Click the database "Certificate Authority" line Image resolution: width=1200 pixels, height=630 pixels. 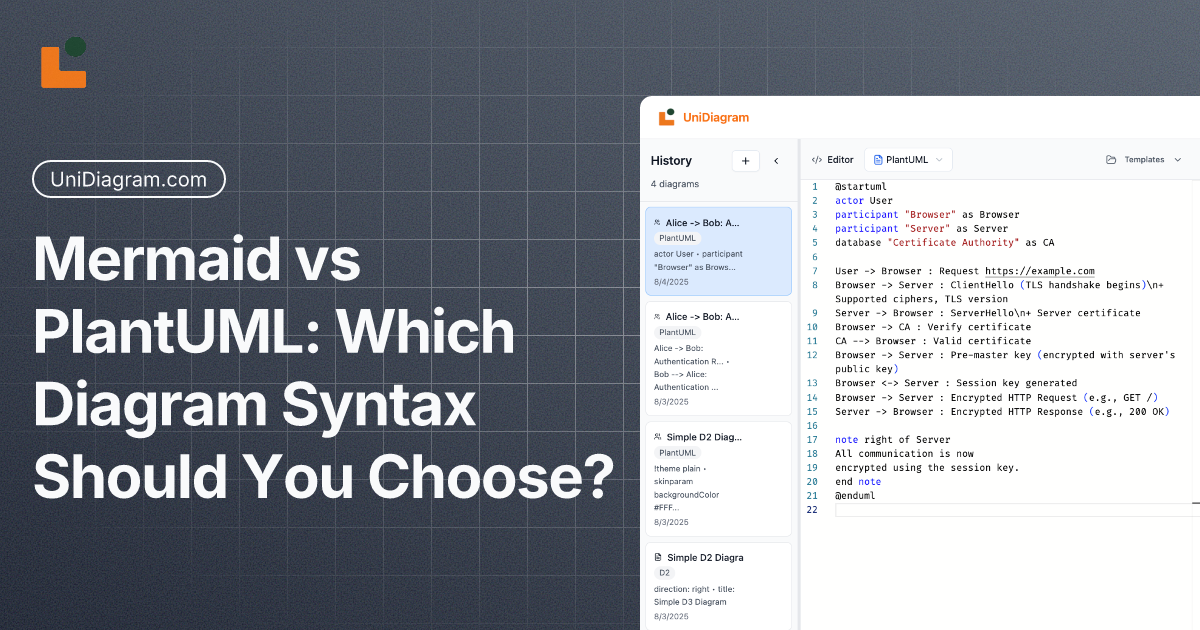coord(945,243)
